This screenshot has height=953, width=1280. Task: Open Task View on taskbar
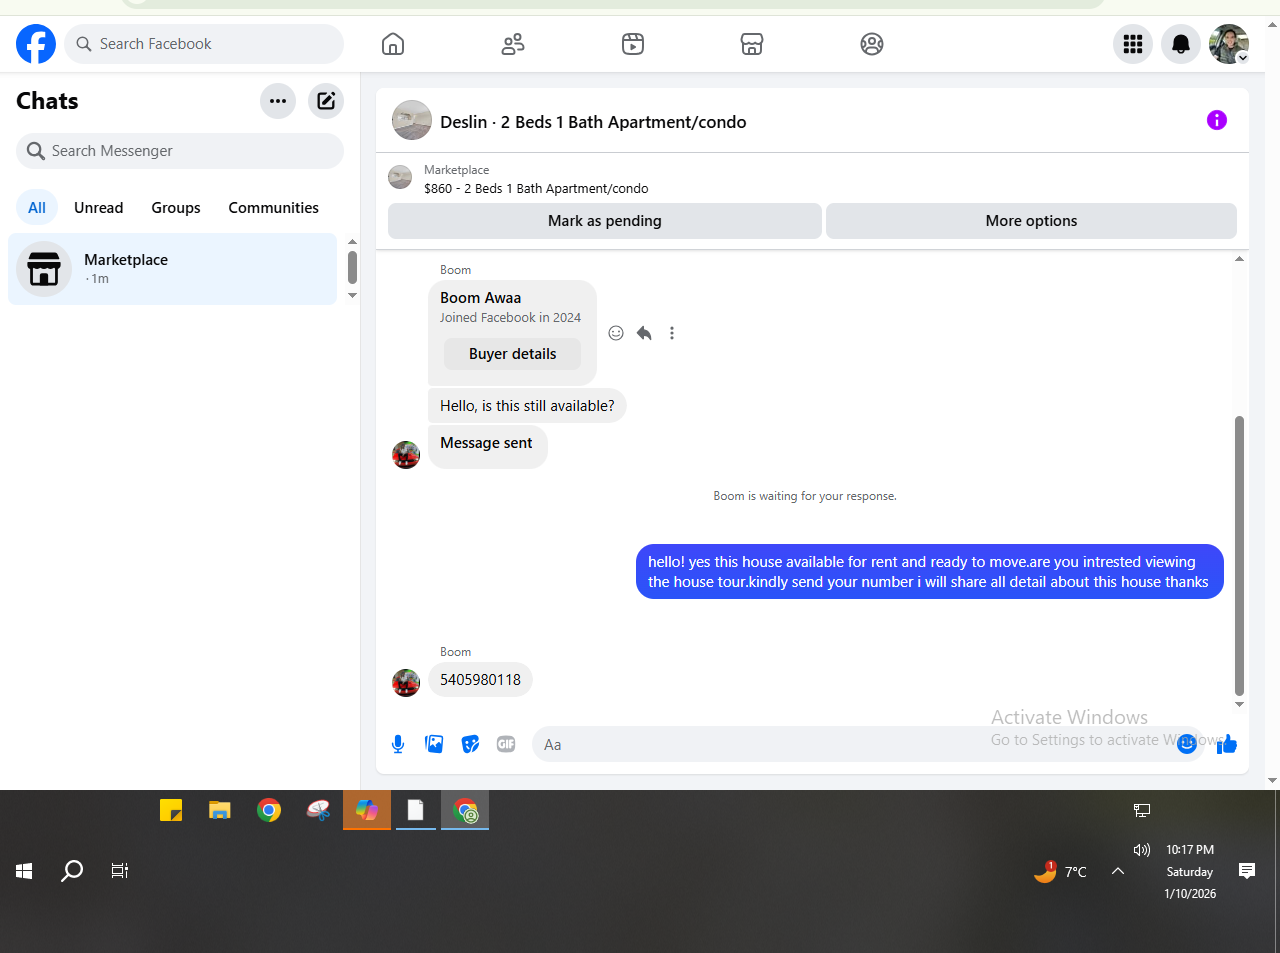click(x=120, y=871)
